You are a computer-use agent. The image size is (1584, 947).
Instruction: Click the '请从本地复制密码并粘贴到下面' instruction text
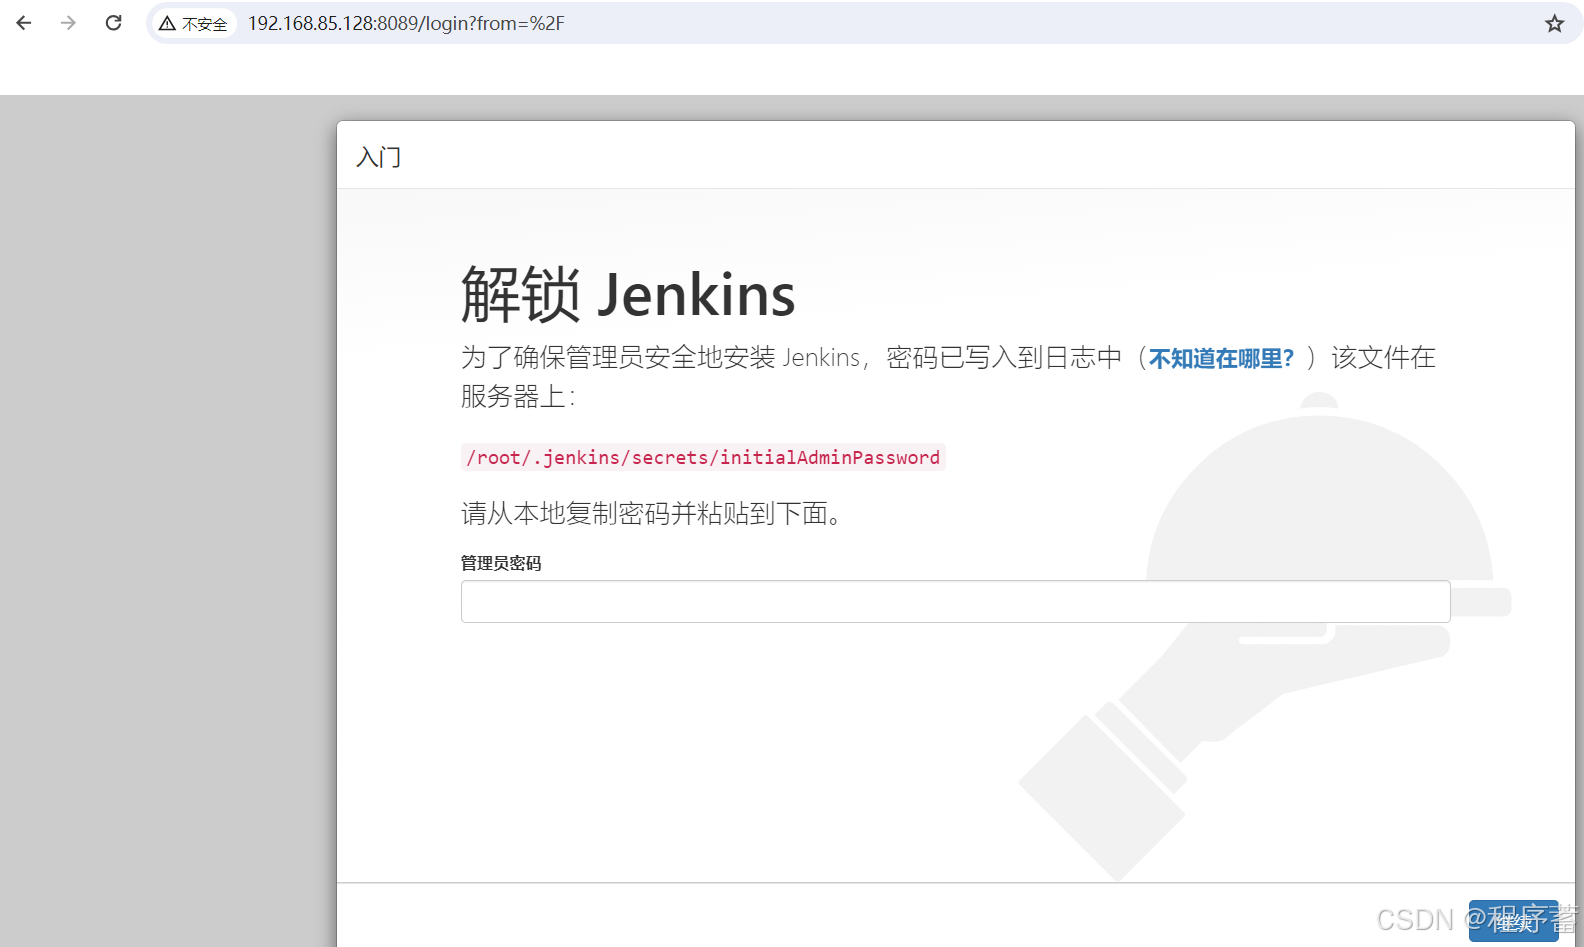click(x=651, y=514)
